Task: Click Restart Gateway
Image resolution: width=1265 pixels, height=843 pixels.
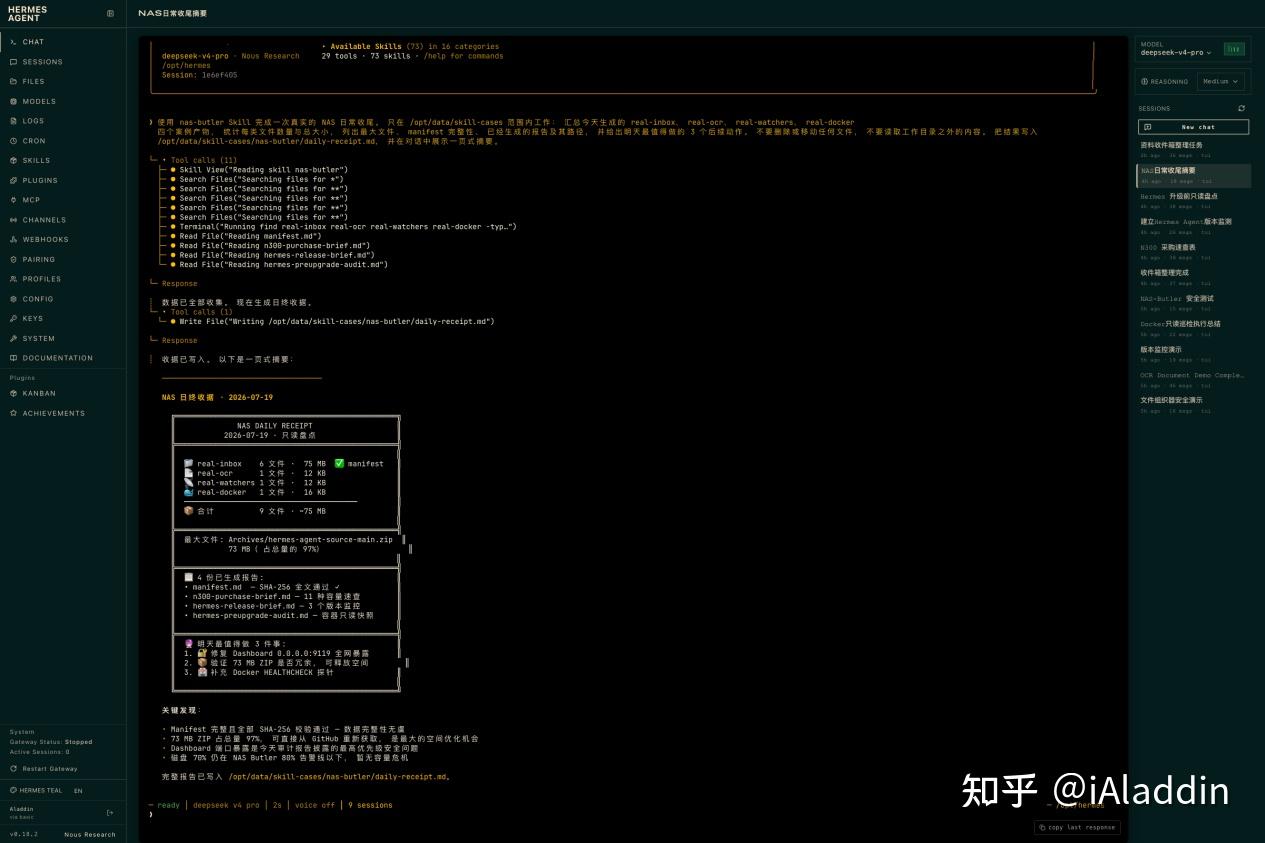Action: coord(43,769)
